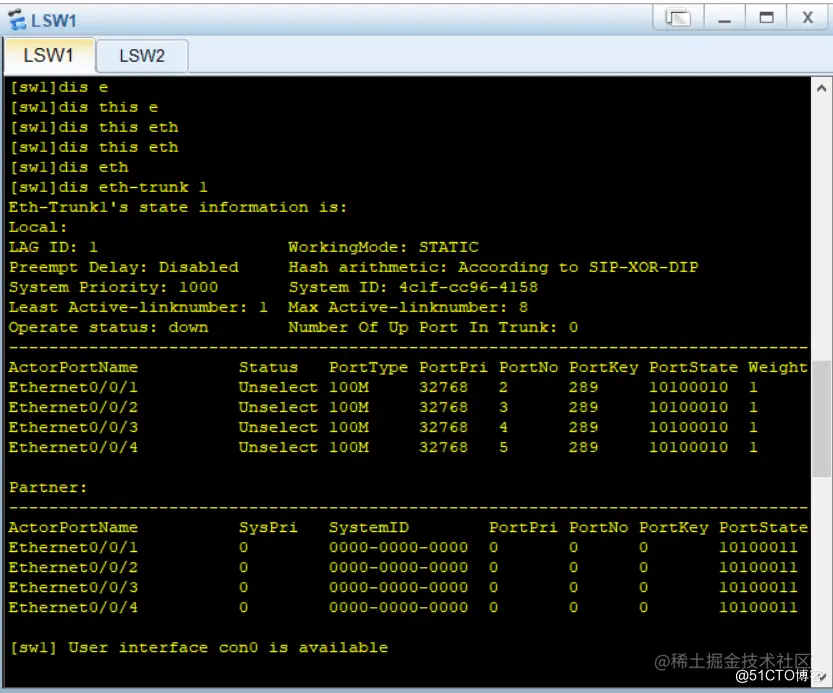833x693 pixels.
Task: Click the terminal scrollbar up arrow
Action: [821, 88]
